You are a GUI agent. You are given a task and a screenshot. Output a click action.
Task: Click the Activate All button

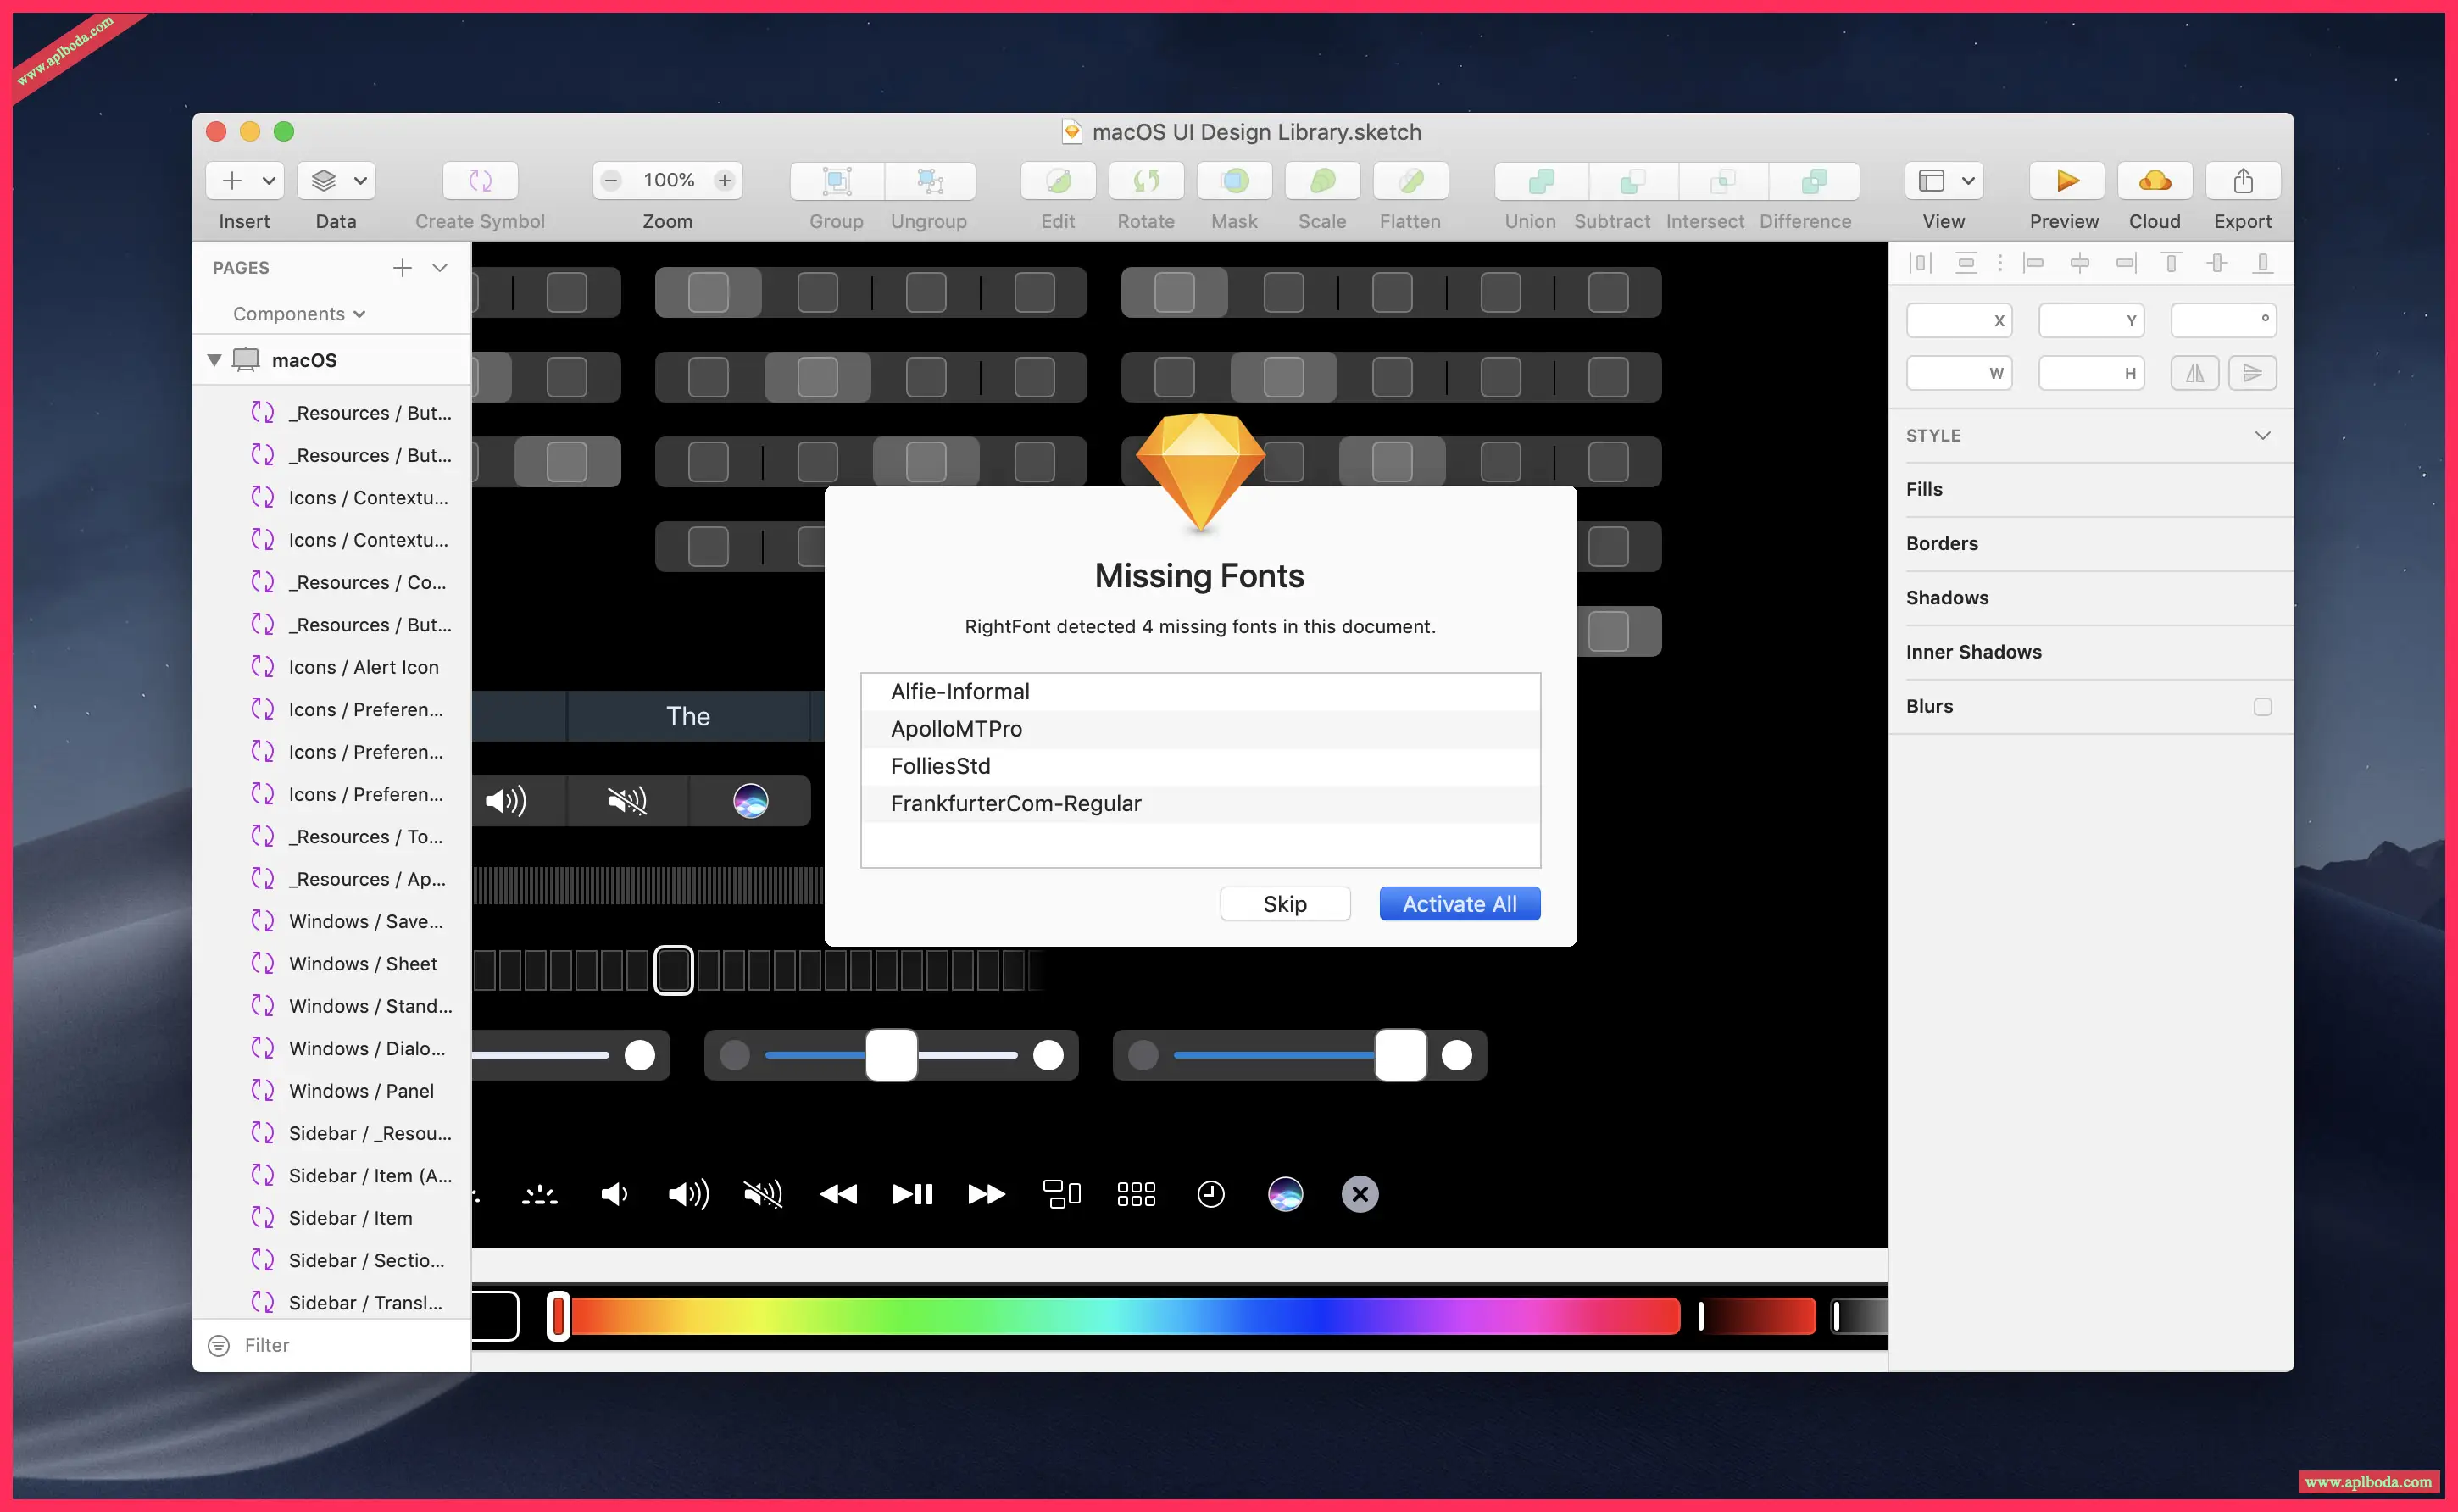1459,904
